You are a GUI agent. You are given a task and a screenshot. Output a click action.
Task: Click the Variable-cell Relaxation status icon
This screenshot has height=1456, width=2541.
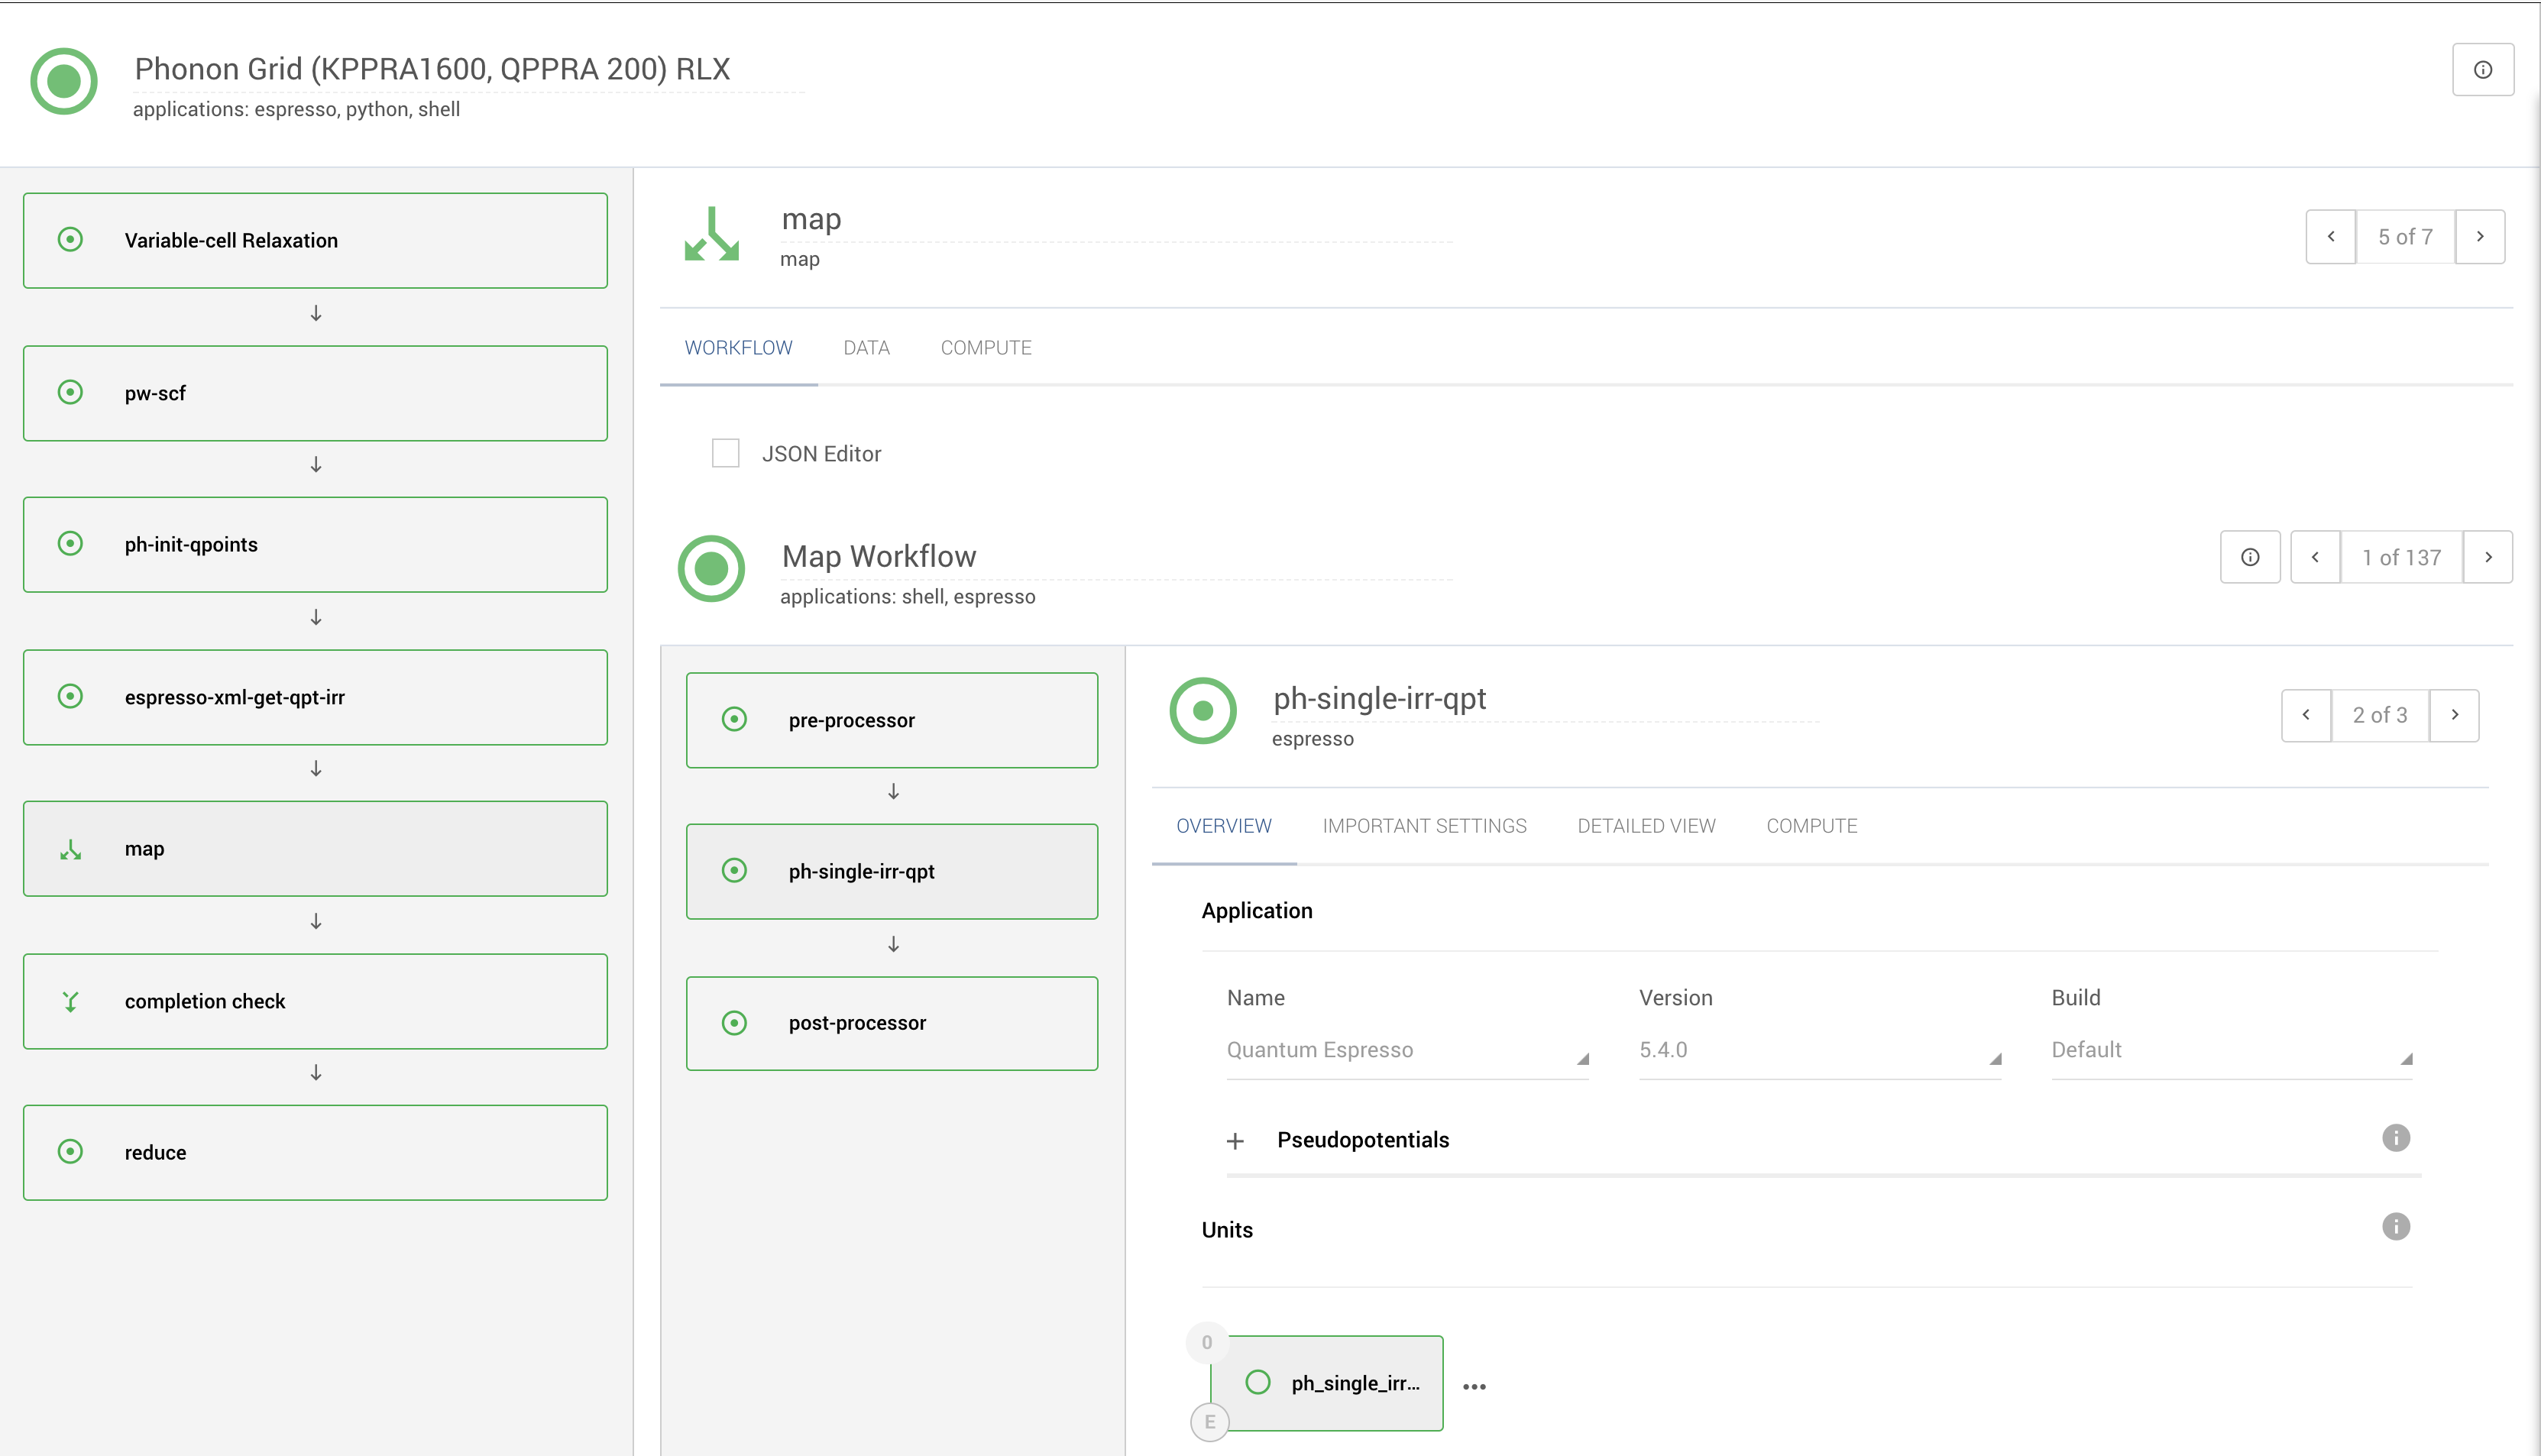70,240
